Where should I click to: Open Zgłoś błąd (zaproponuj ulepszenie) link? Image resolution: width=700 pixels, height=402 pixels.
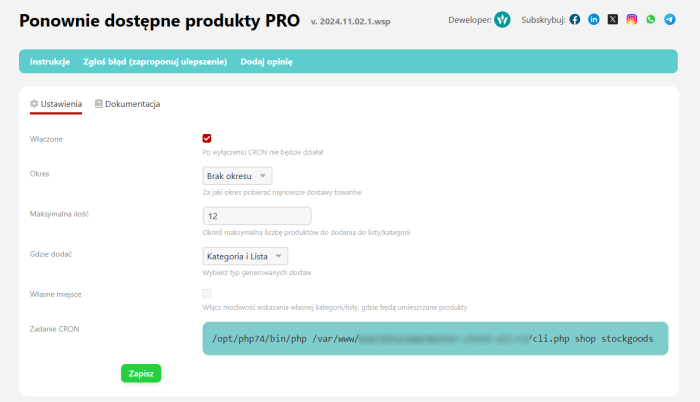[155, 62]
